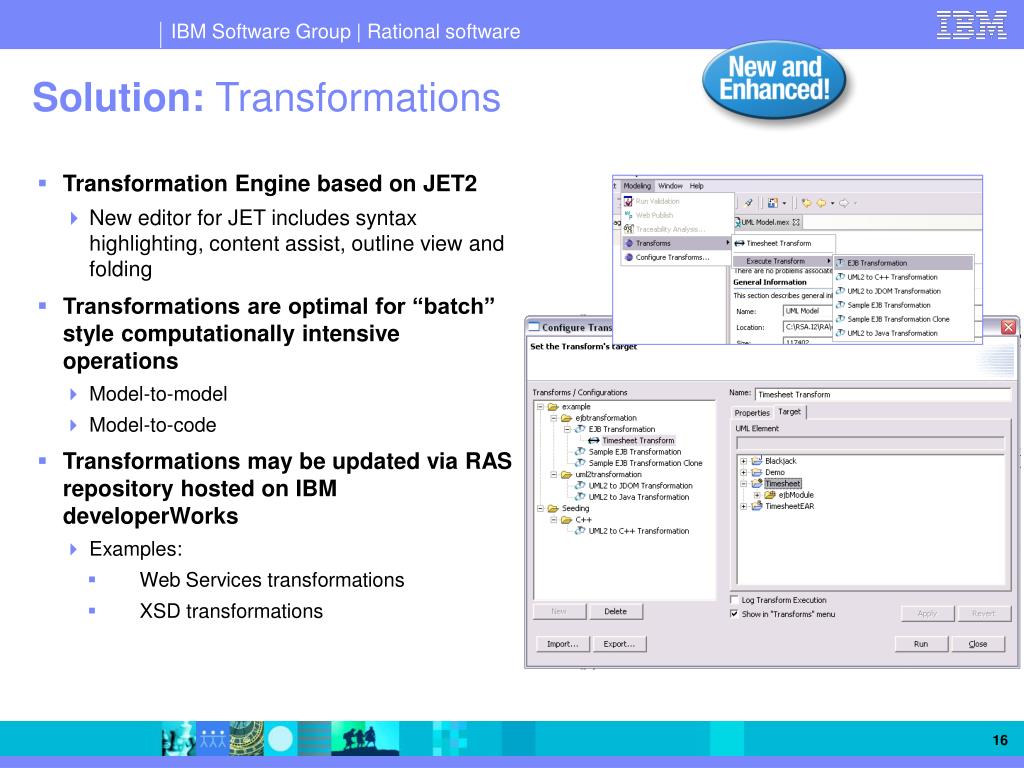The height and width of the screenshot is (768, 1024).
Task: Click the Configure Transforms dialog title icon
Action: [x=534, y=327]
